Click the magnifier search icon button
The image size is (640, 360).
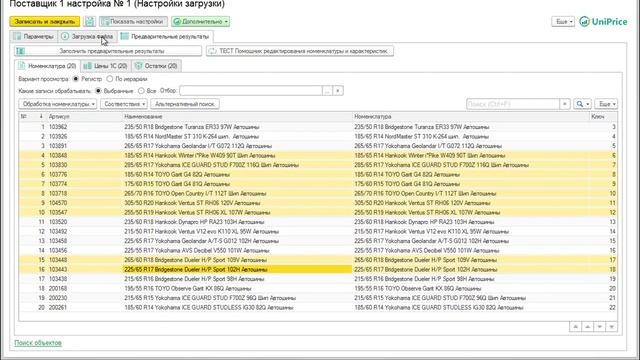[582, 104]
